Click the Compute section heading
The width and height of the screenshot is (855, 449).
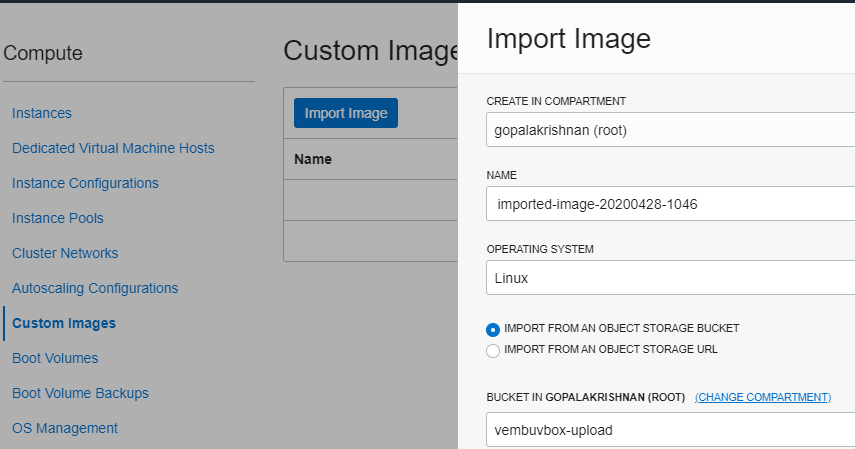click(x=43, y=53)
